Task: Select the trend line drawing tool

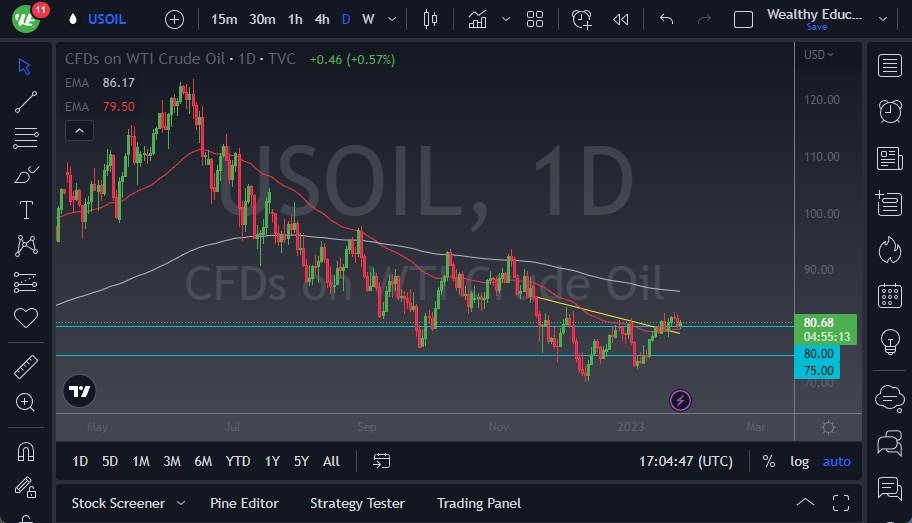Action: coord(26,101)
